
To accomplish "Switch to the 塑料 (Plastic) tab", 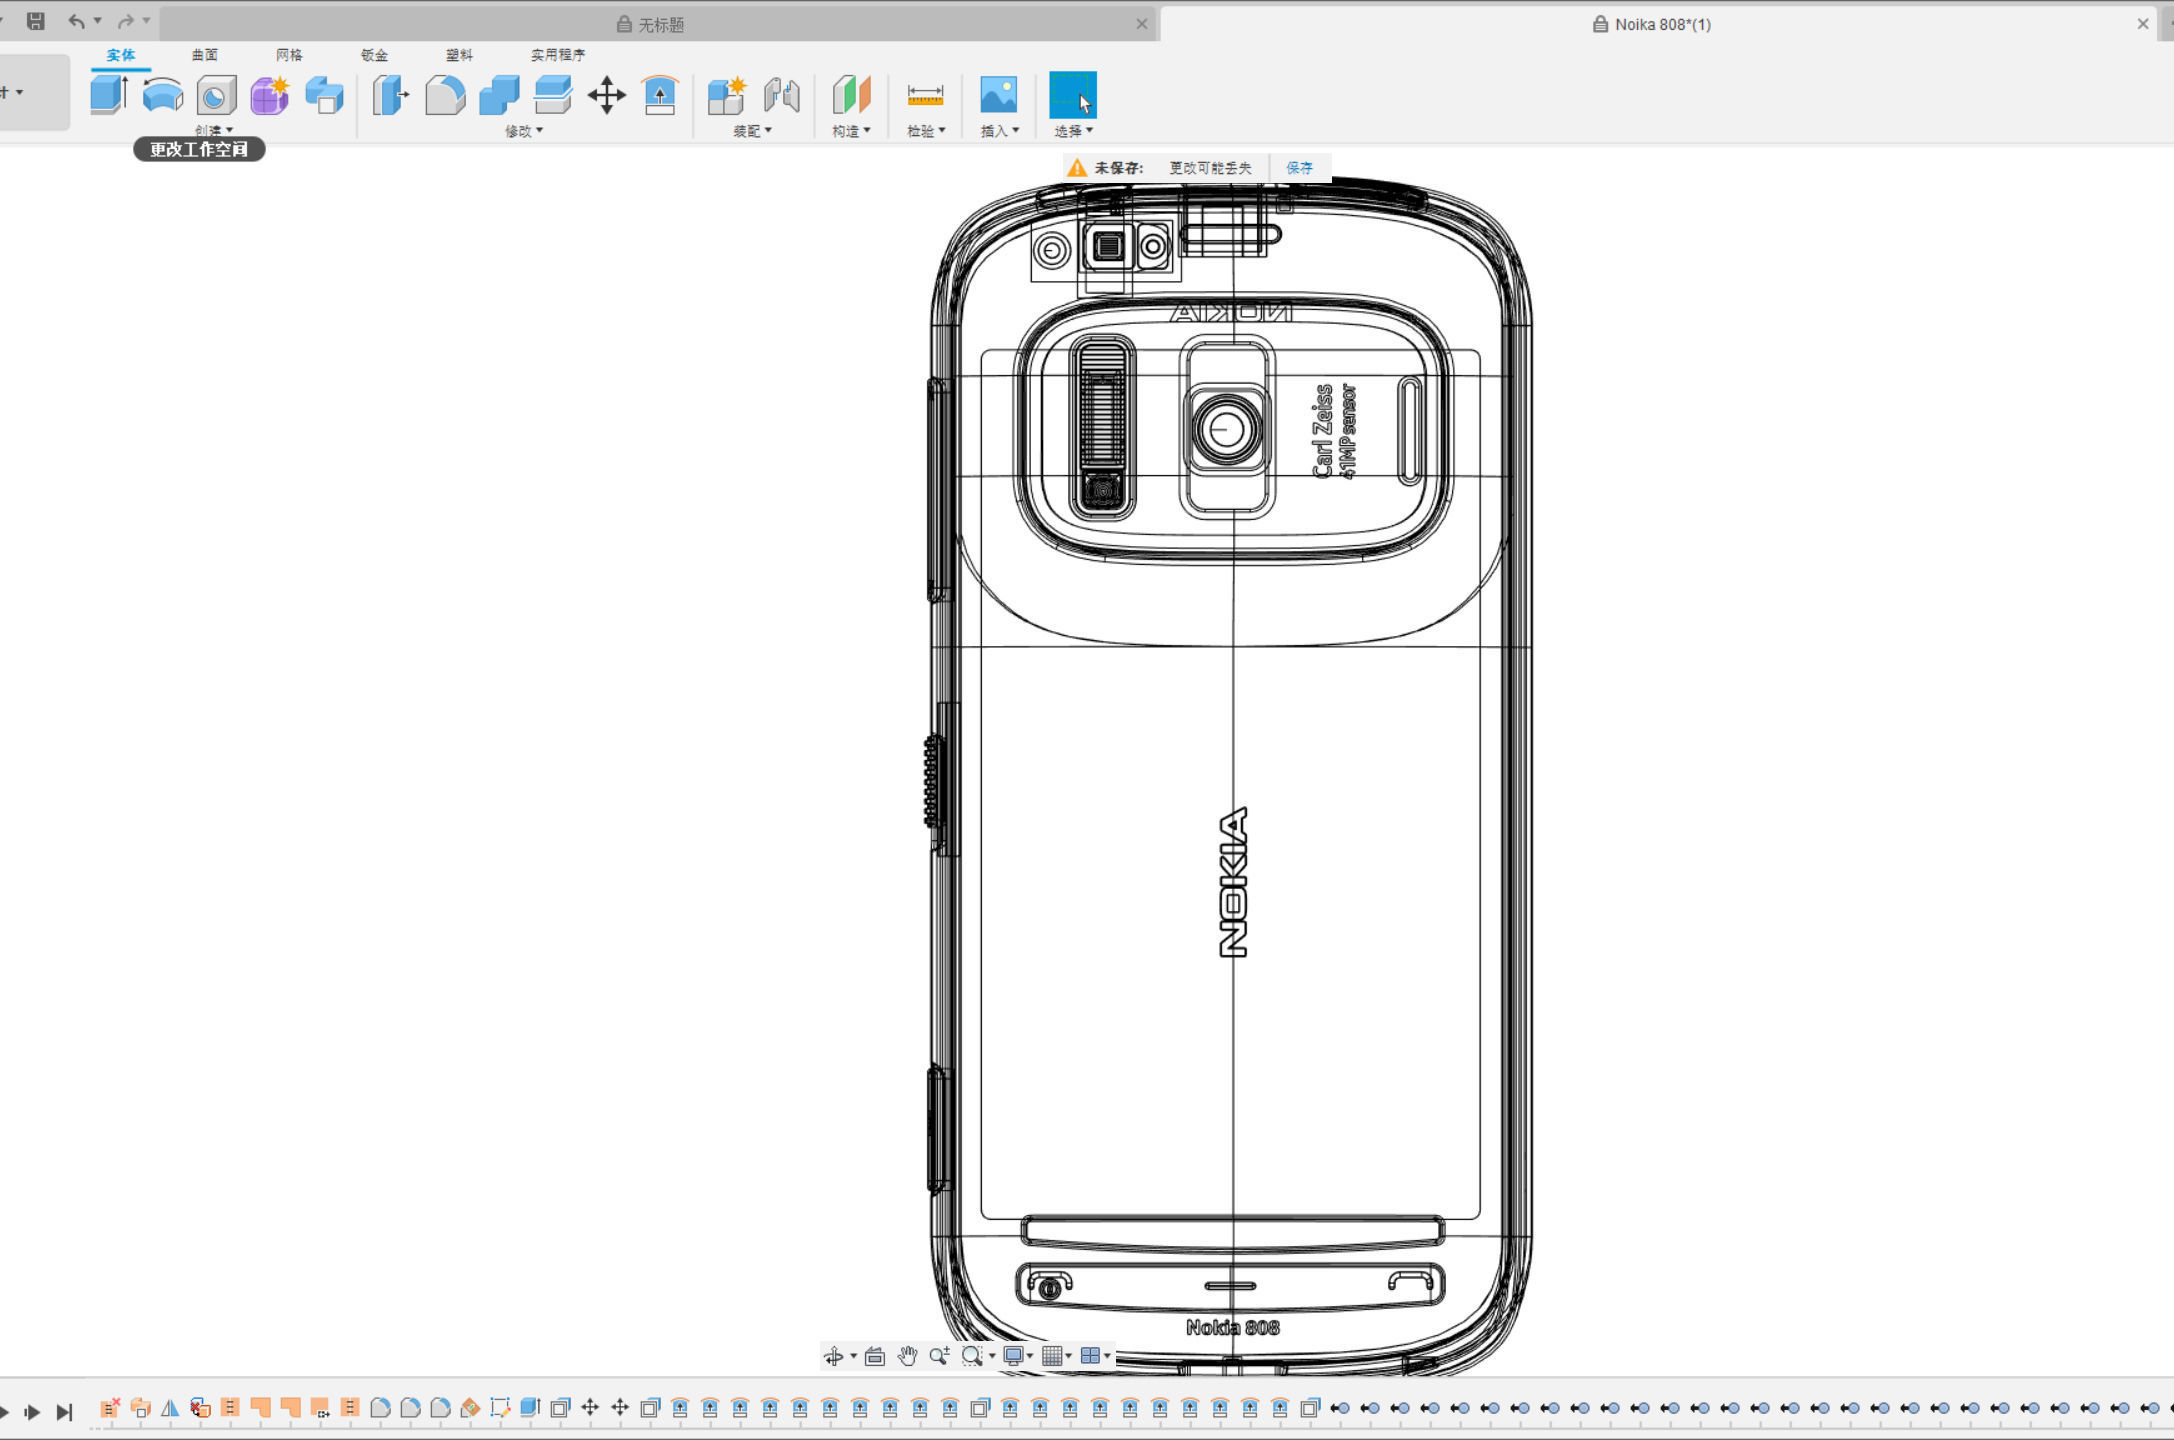I will pyautogui.click(x=459, y=55).
